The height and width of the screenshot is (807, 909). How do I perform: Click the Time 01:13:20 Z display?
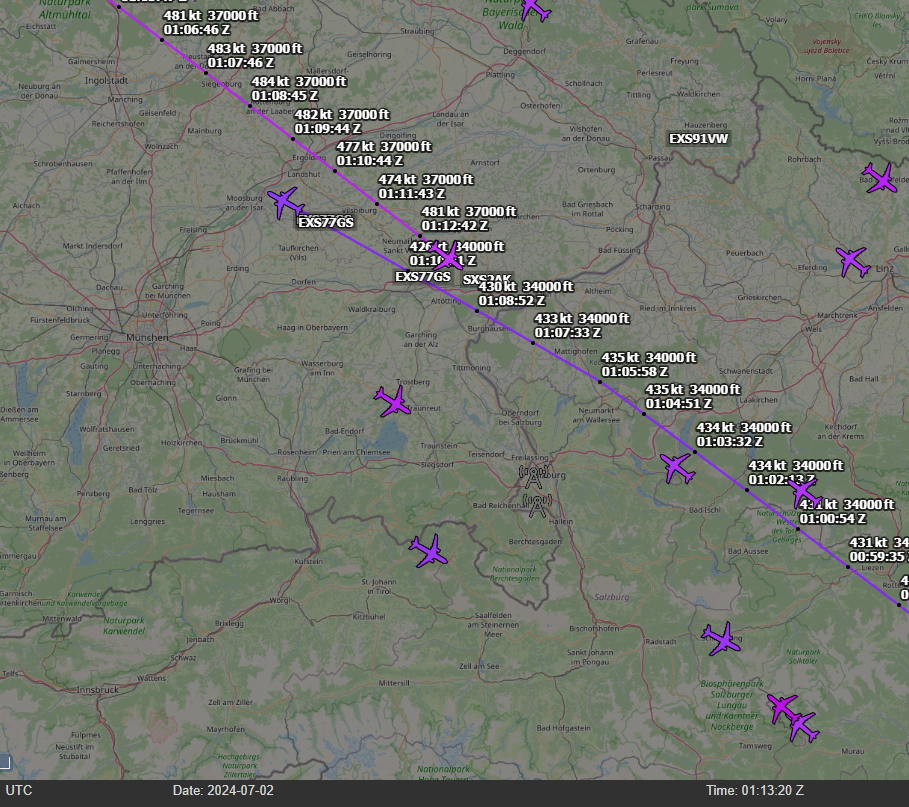coord(754,791)
